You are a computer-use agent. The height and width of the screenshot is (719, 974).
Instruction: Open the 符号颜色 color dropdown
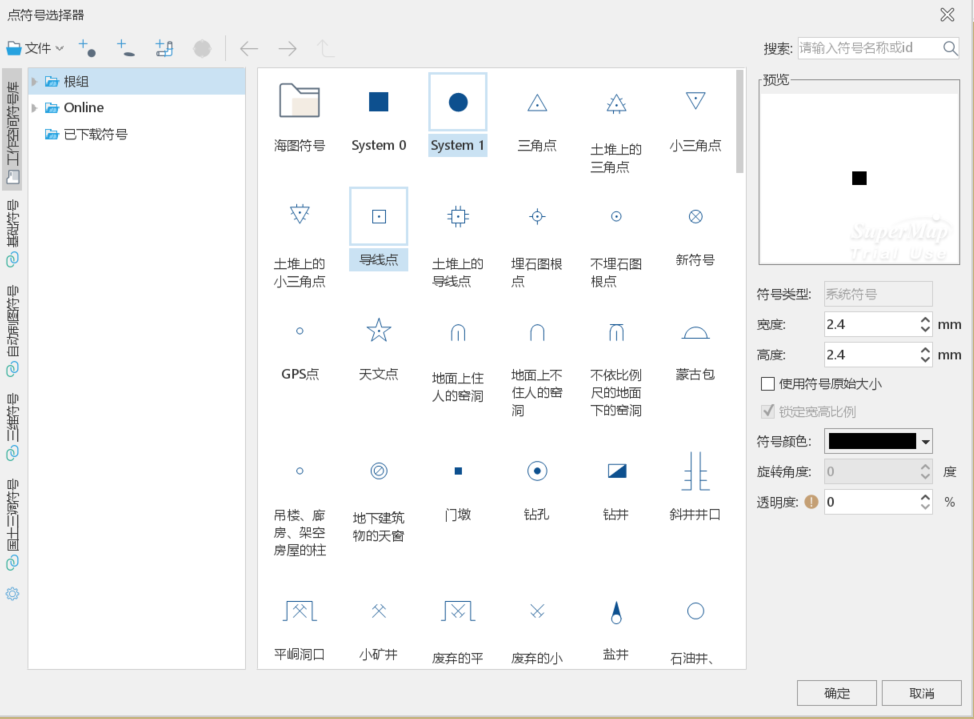click(x=925, y=442)
